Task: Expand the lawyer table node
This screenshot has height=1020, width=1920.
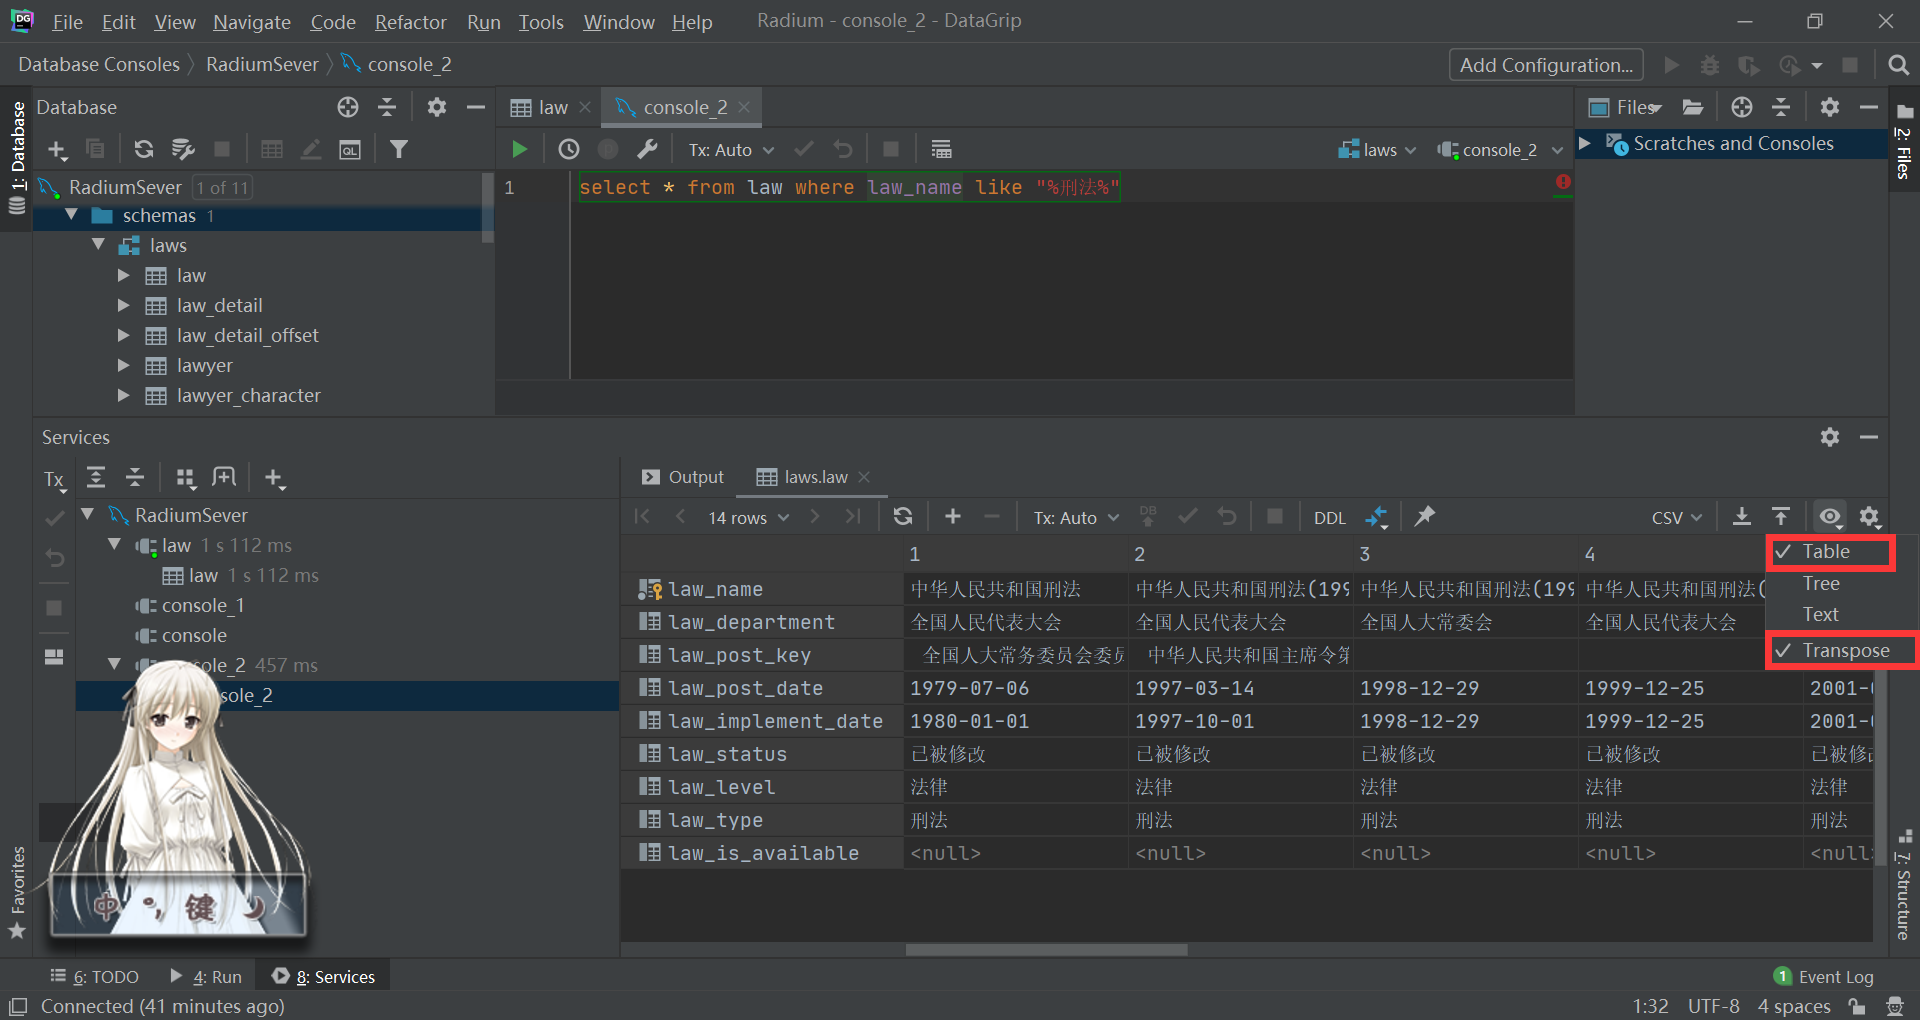Action: coord(123,365)
